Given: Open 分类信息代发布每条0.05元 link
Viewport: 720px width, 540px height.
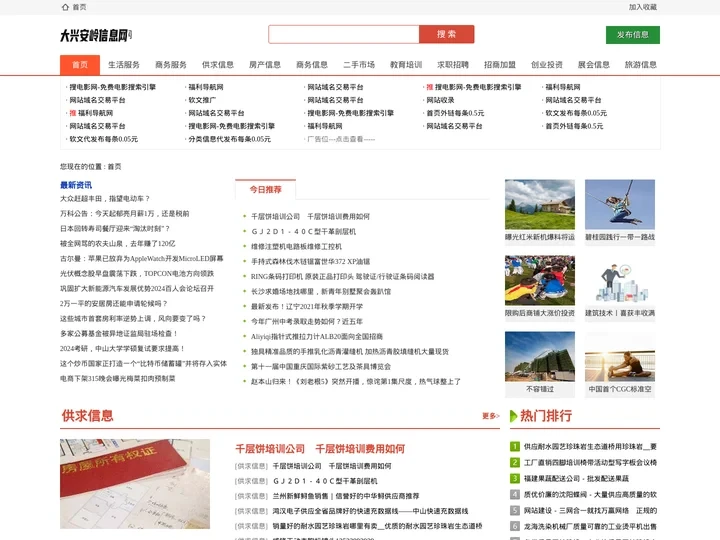Looking at the screenshot, I should click(x=229, y=139).
